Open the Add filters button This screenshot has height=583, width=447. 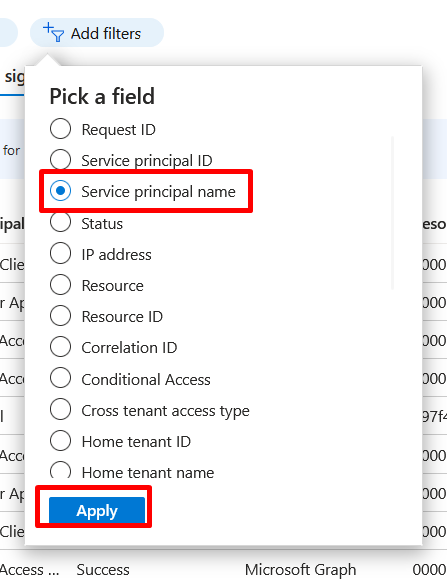[97, 33]
